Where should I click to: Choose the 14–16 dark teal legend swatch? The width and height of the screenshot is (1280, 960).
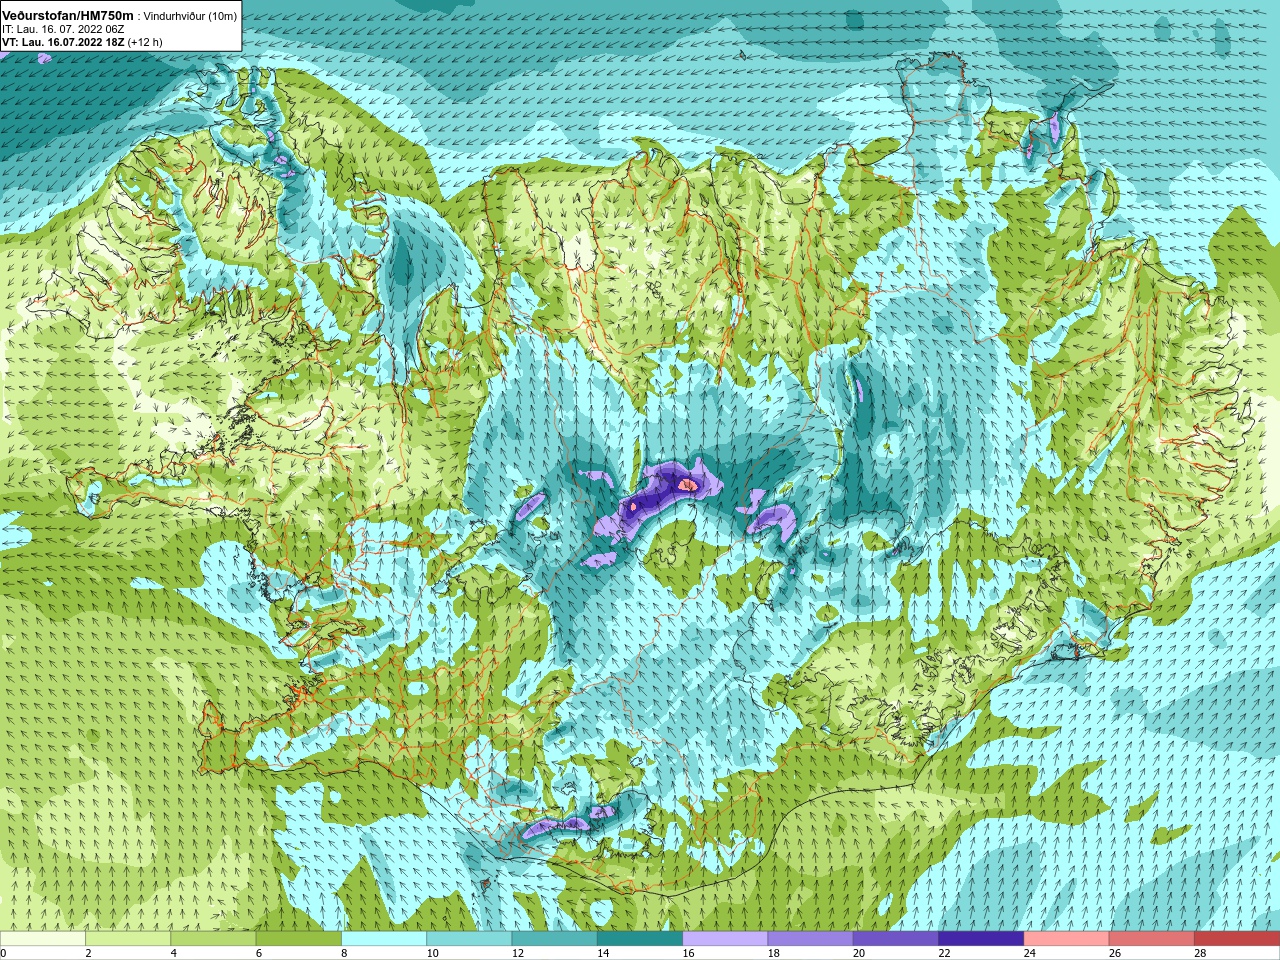click(640, 939)
